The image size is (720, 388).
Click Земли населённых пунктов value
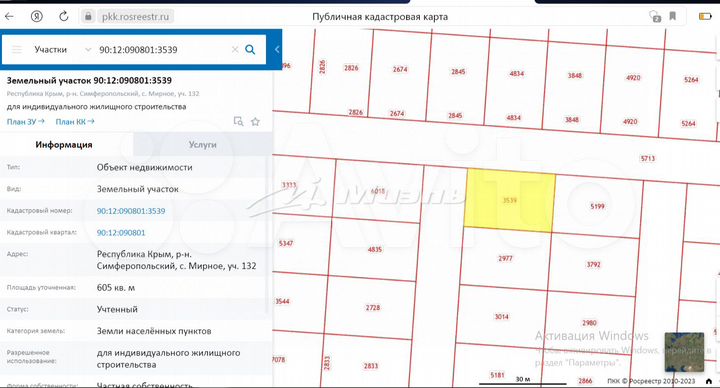click(x=154, y=331)
